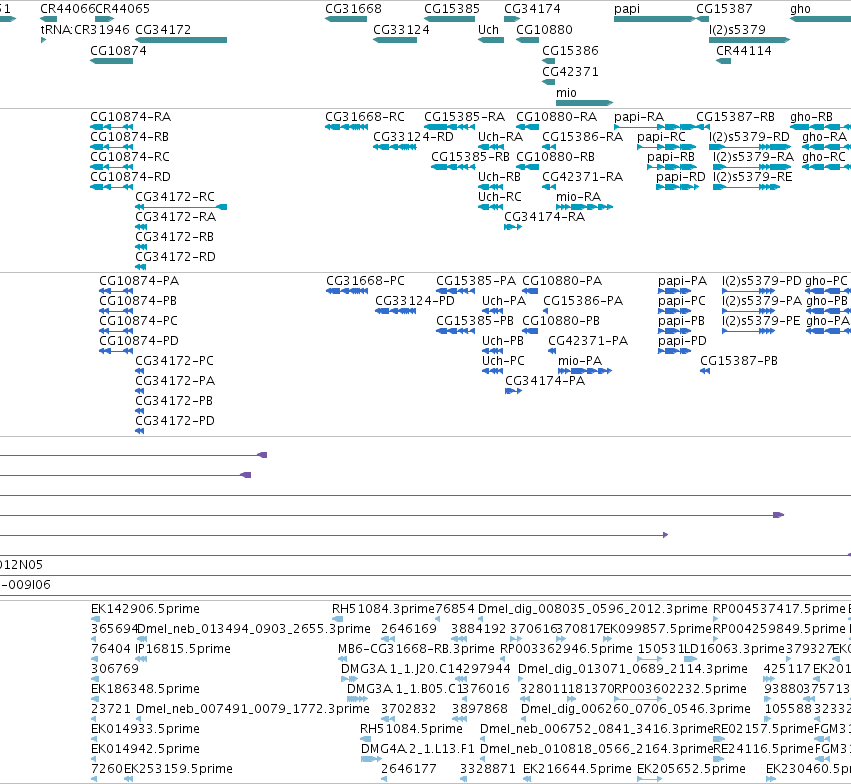This screenshot has width=851, height=784.
Task: Click the CG15387 gene label
Action: (725, 9)
